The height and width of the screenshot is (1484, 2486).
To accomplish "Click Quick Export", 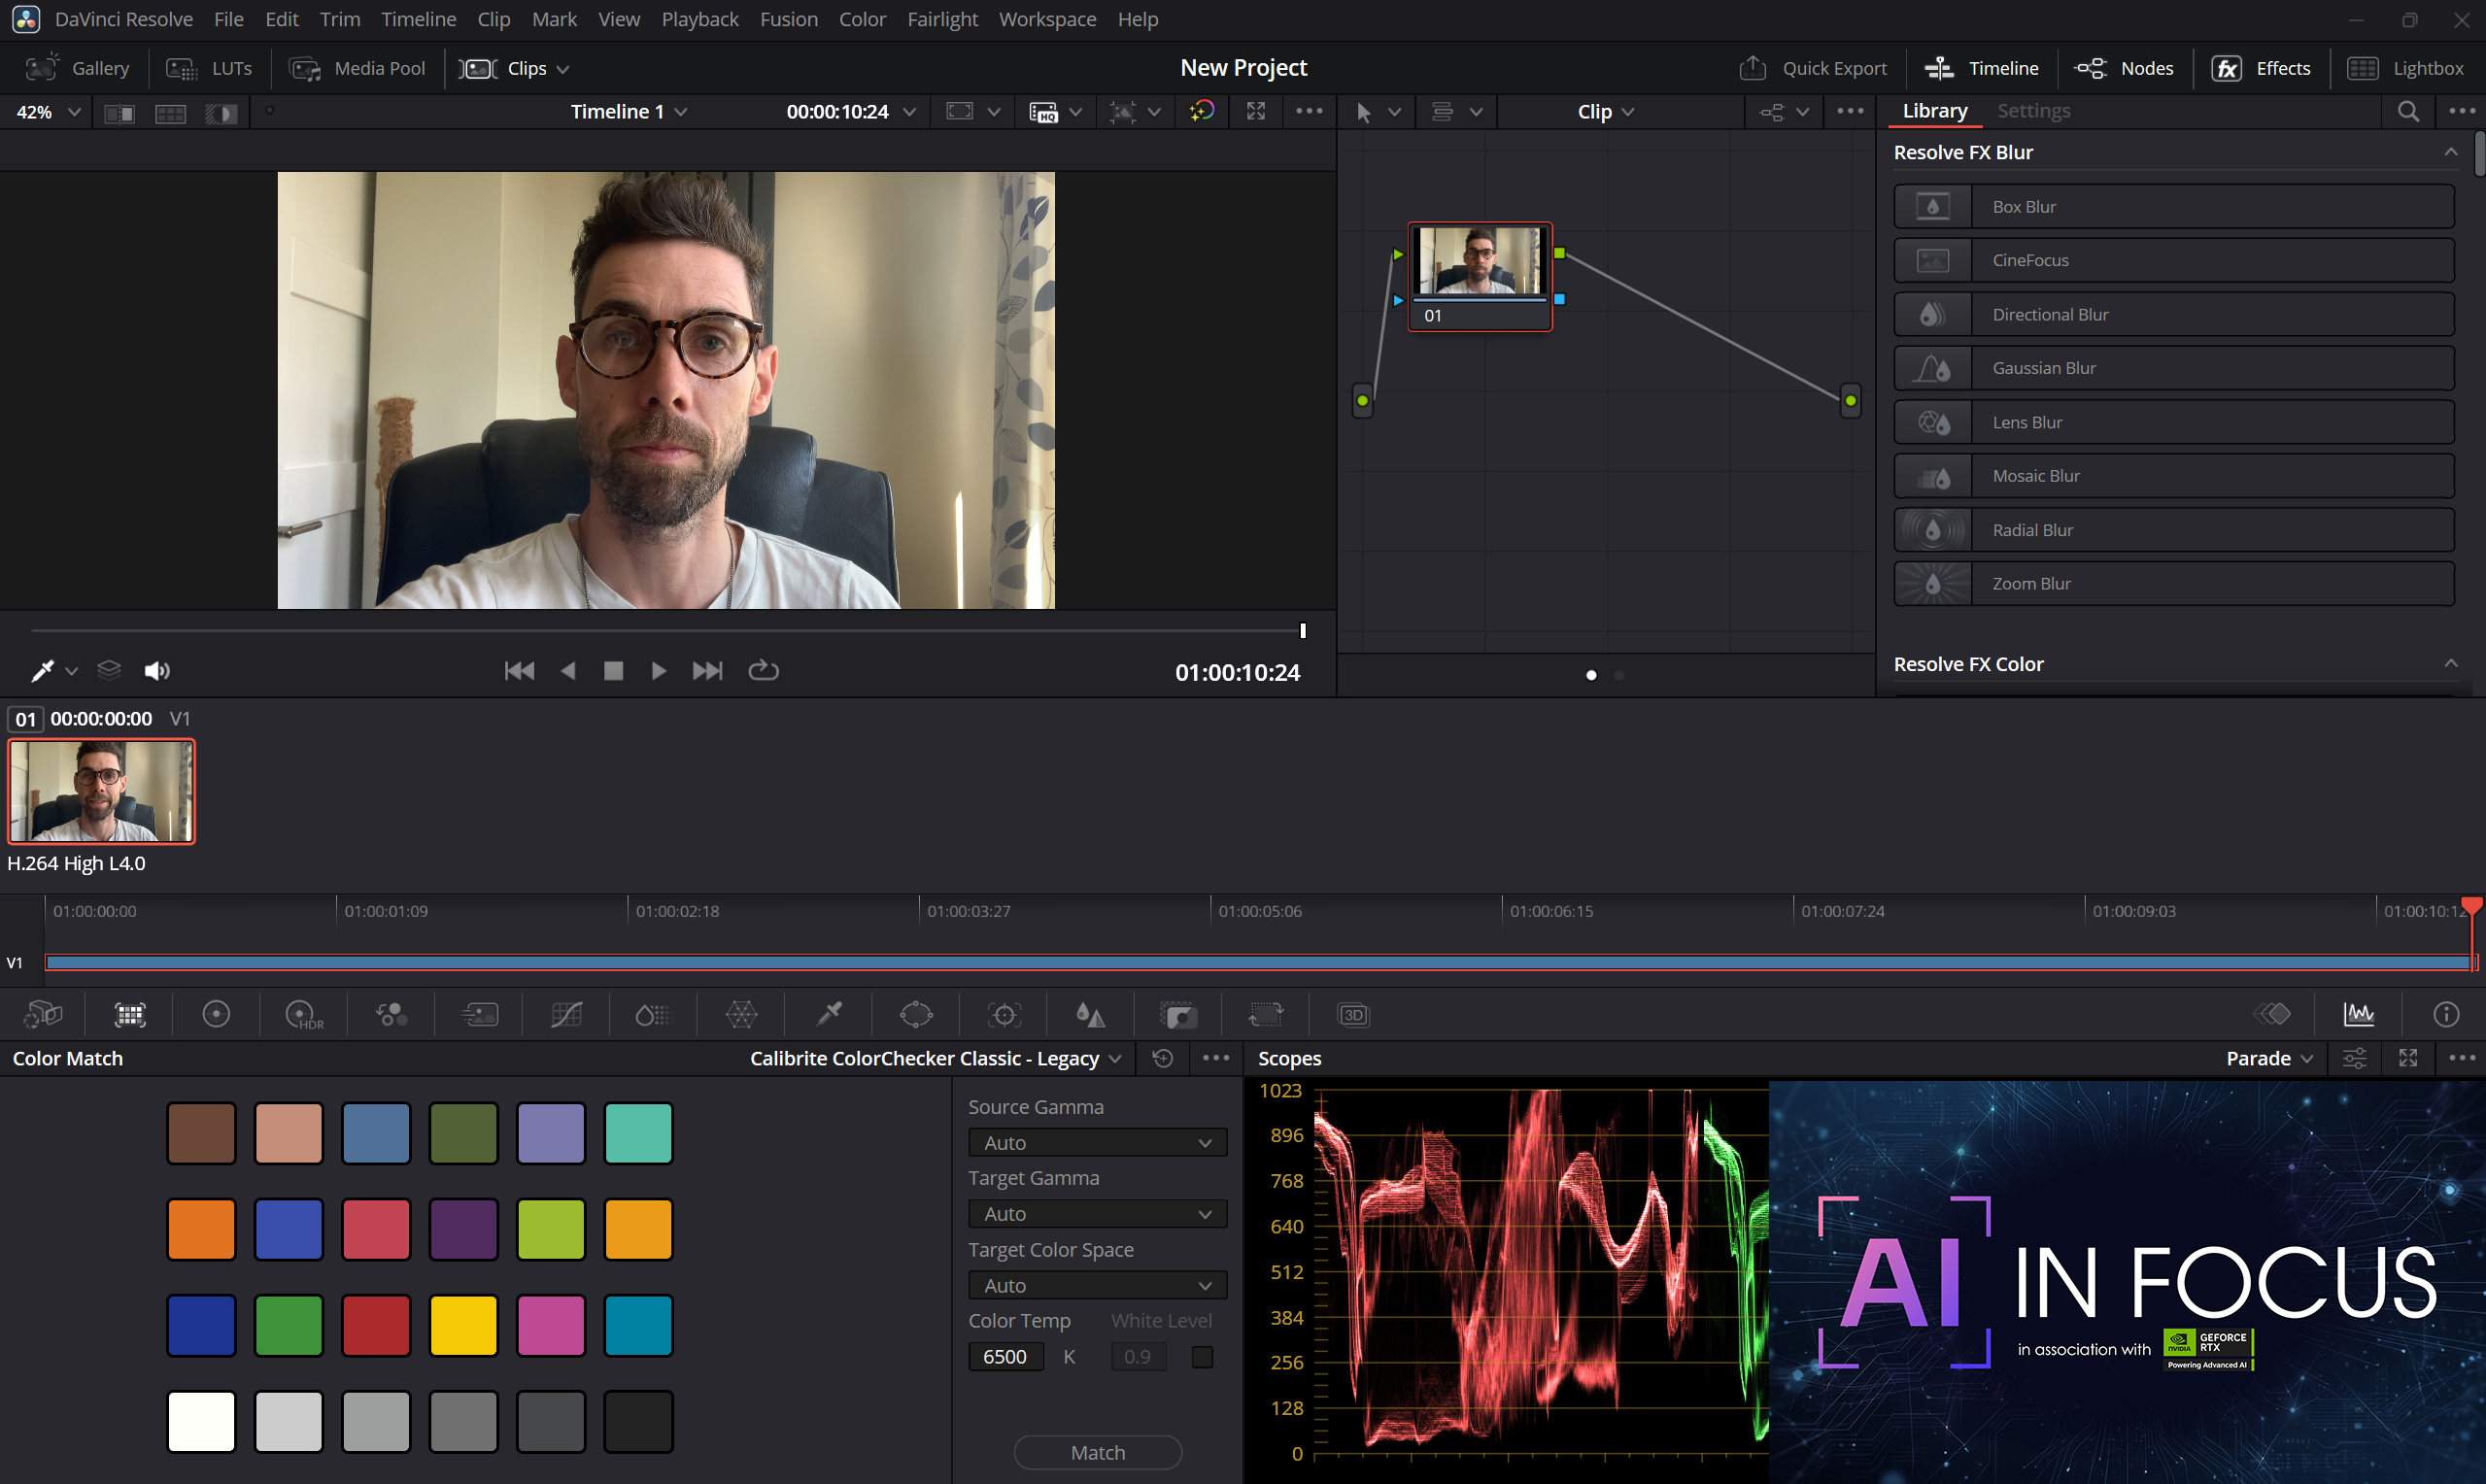I will tap(1812, 68).
